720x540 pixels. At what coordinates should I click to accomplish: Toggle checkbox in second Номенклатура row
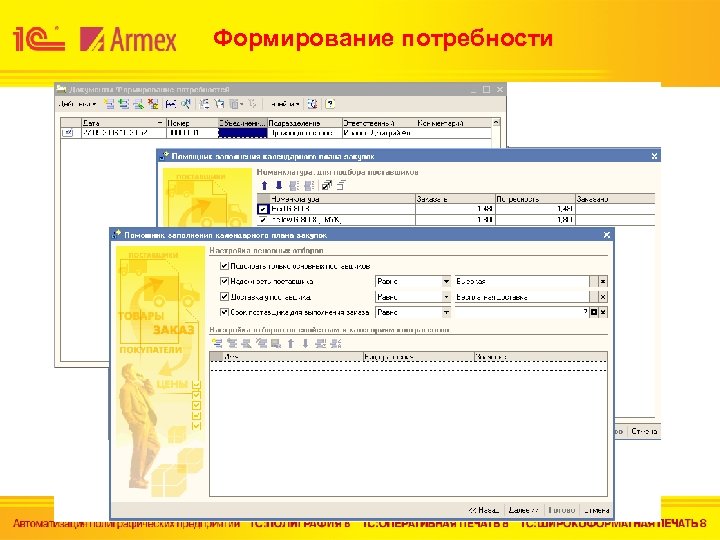click(x=263, y=220)
